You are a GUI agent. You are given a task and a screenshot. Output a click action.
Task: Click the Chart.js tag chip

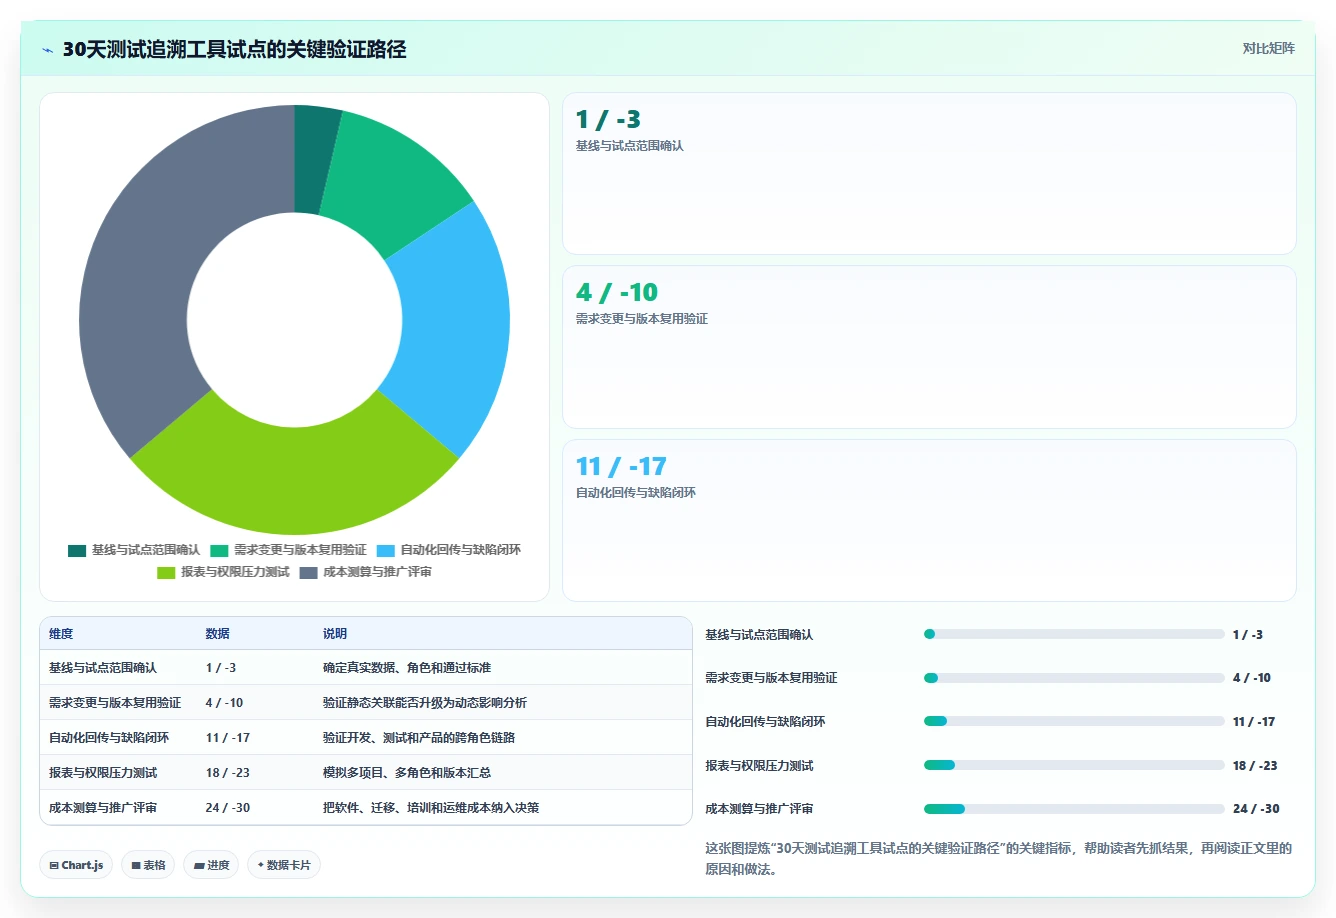pyautogui.click(x=76, y=865)
